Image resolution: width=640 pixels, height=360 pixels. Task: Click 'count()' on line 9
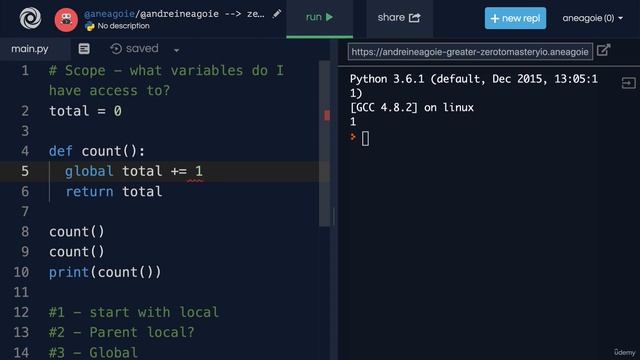[77, 252]
